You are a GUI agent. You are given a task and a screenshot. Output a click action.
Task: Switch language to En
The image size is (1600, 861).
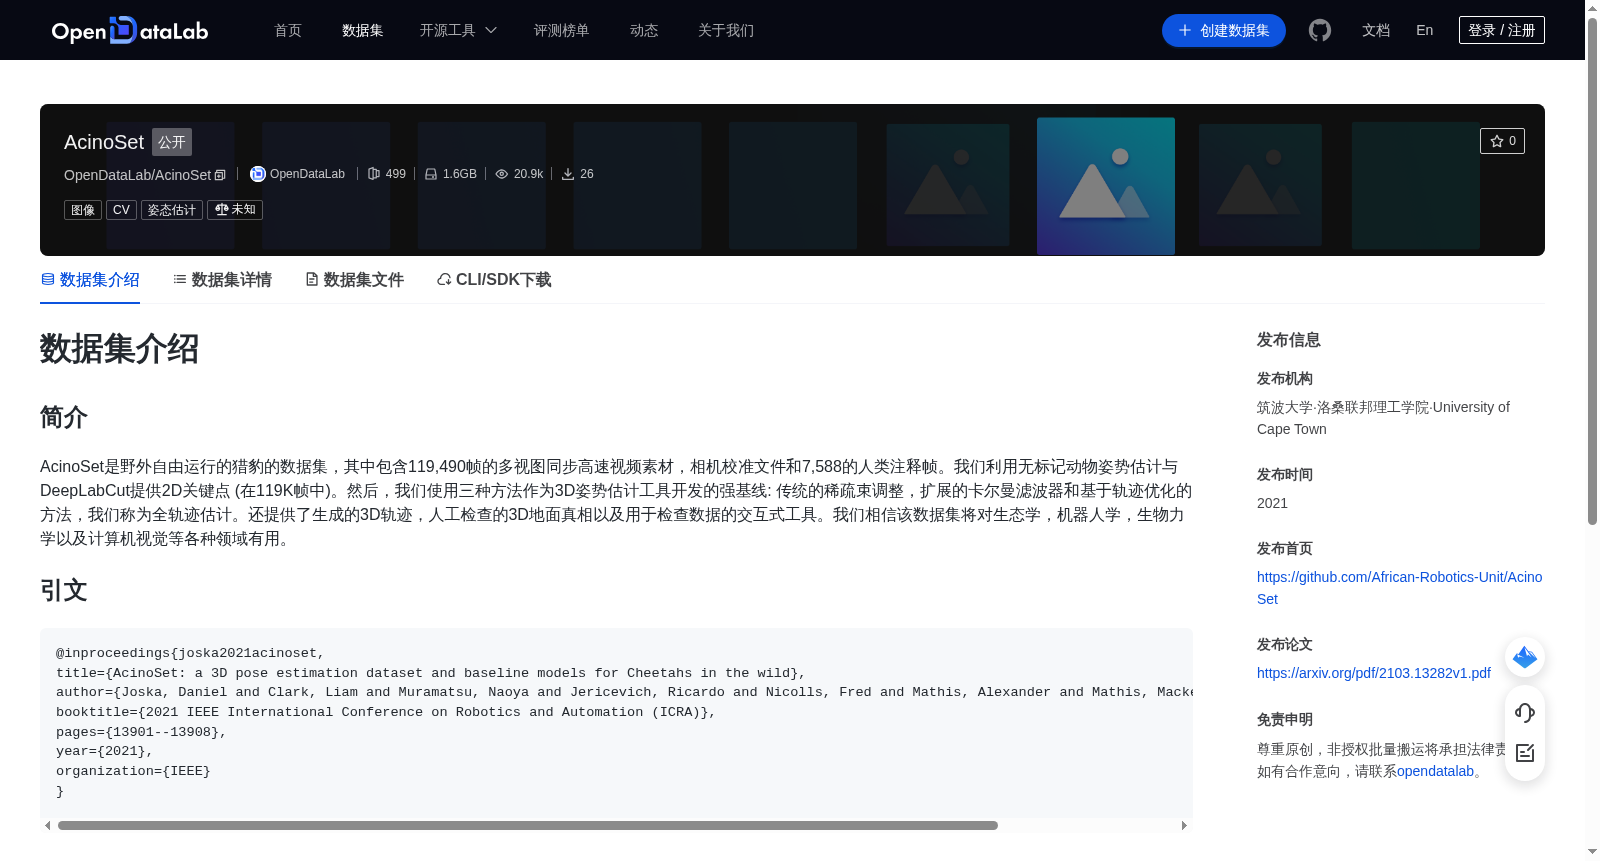pyautogui.click(x=1425, y=30)
